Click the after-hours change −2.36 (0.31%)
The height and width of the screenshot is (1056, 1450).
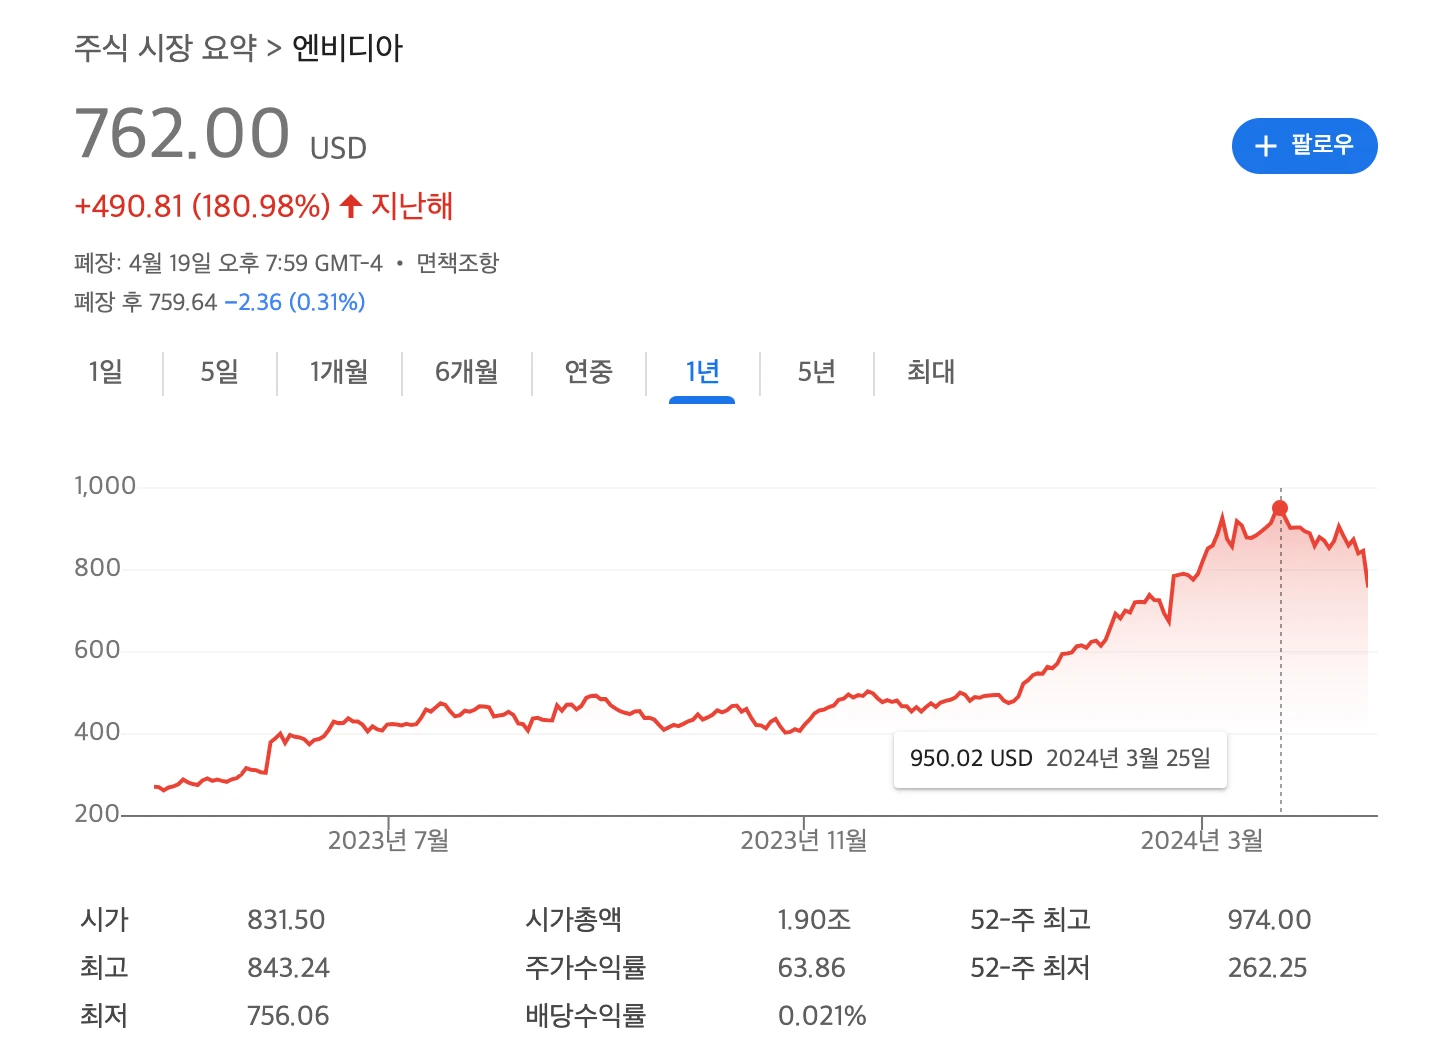295,302
